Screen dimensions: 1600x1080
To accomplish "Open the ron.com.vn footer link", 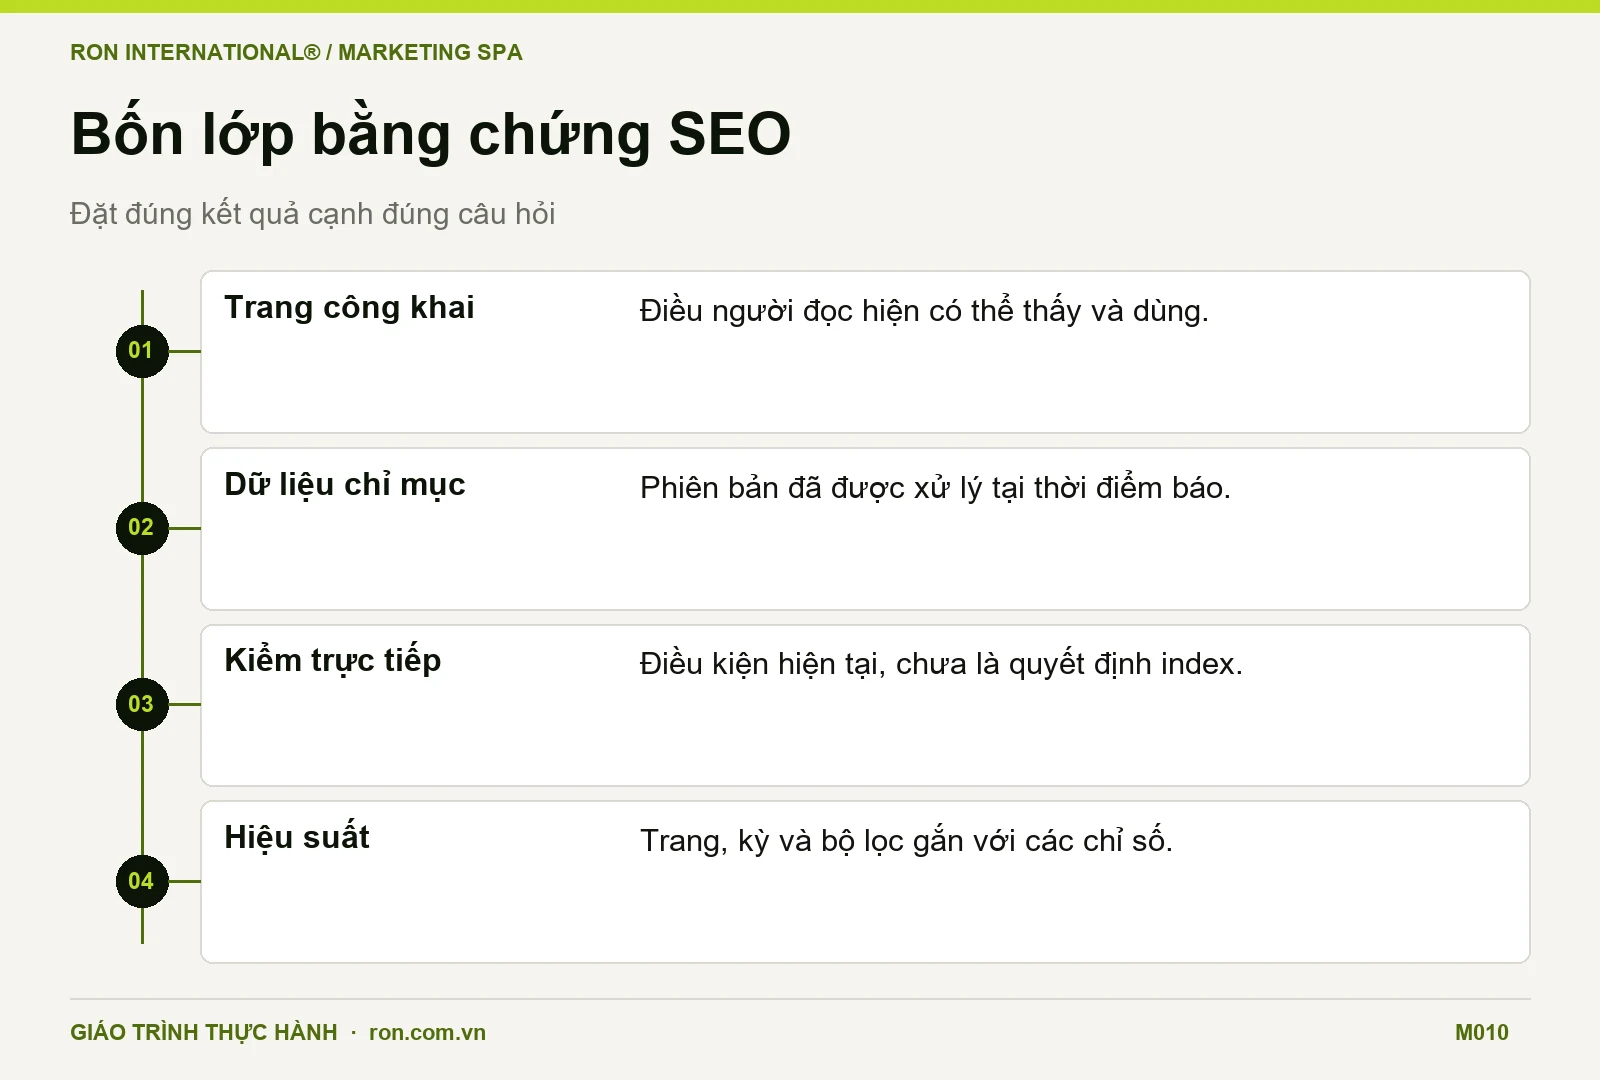I will (427, 1033).
